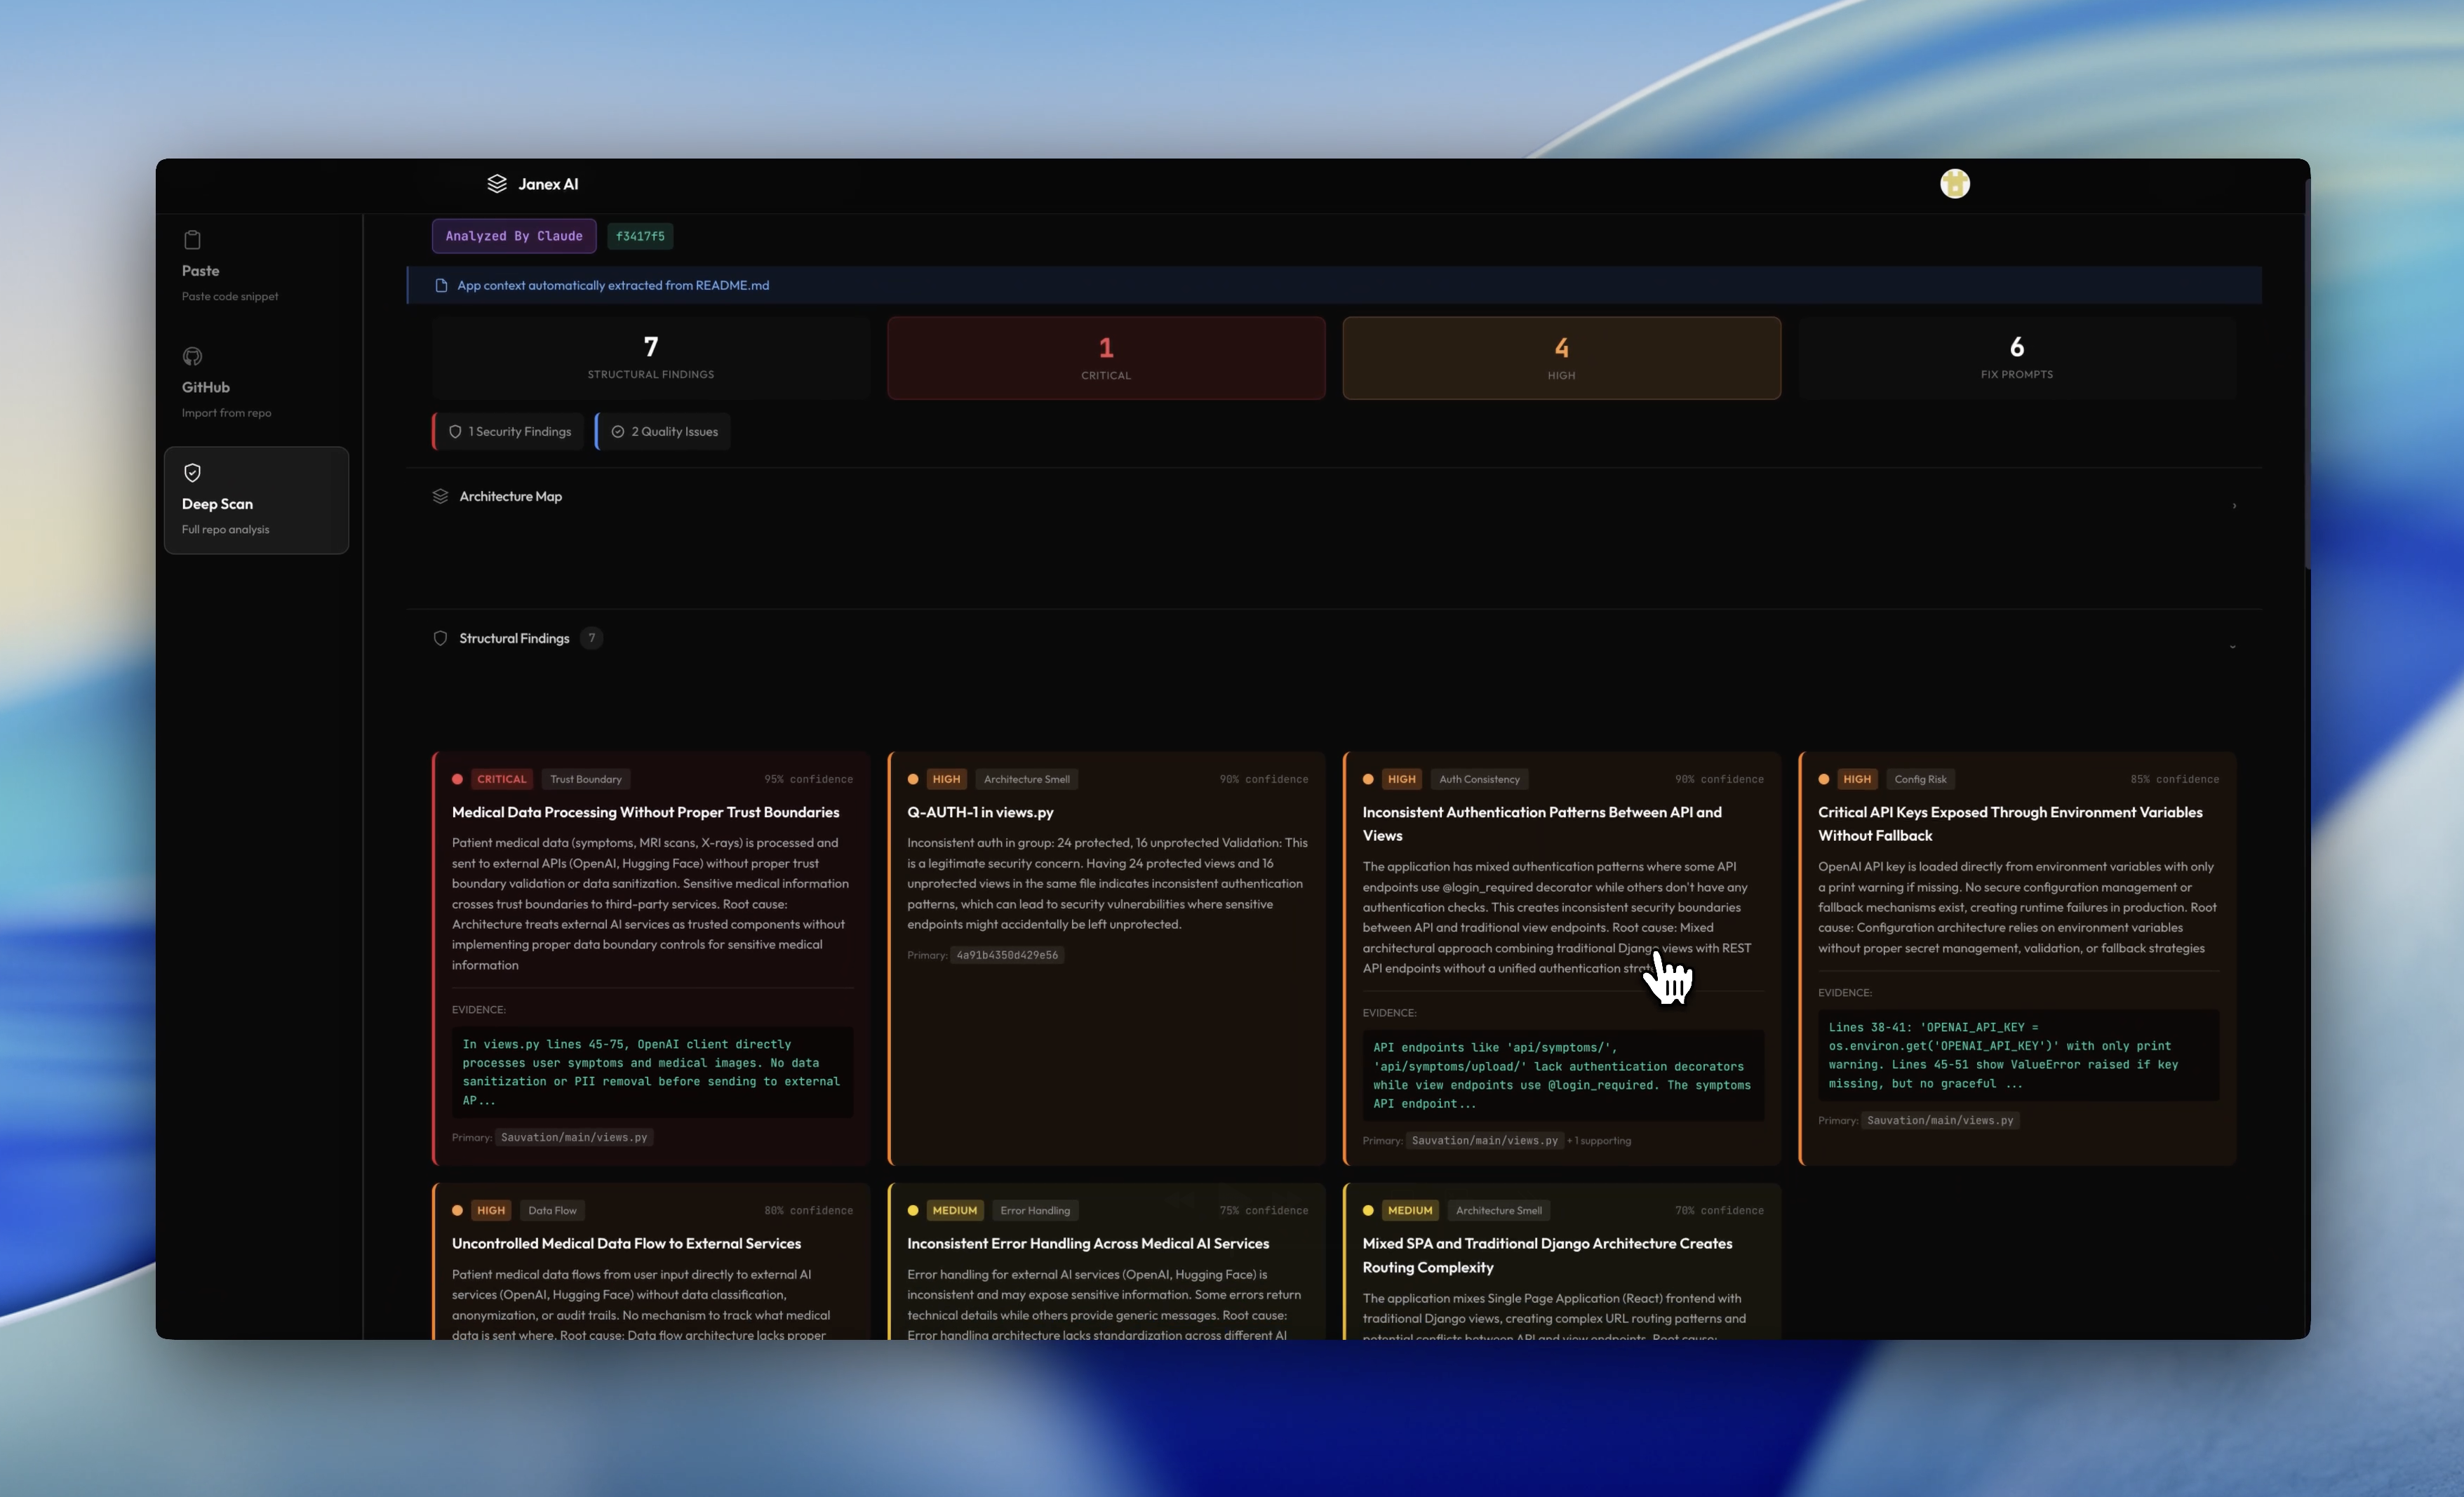Toggle the 1 Security Findings filter

[x=509, y=432]
